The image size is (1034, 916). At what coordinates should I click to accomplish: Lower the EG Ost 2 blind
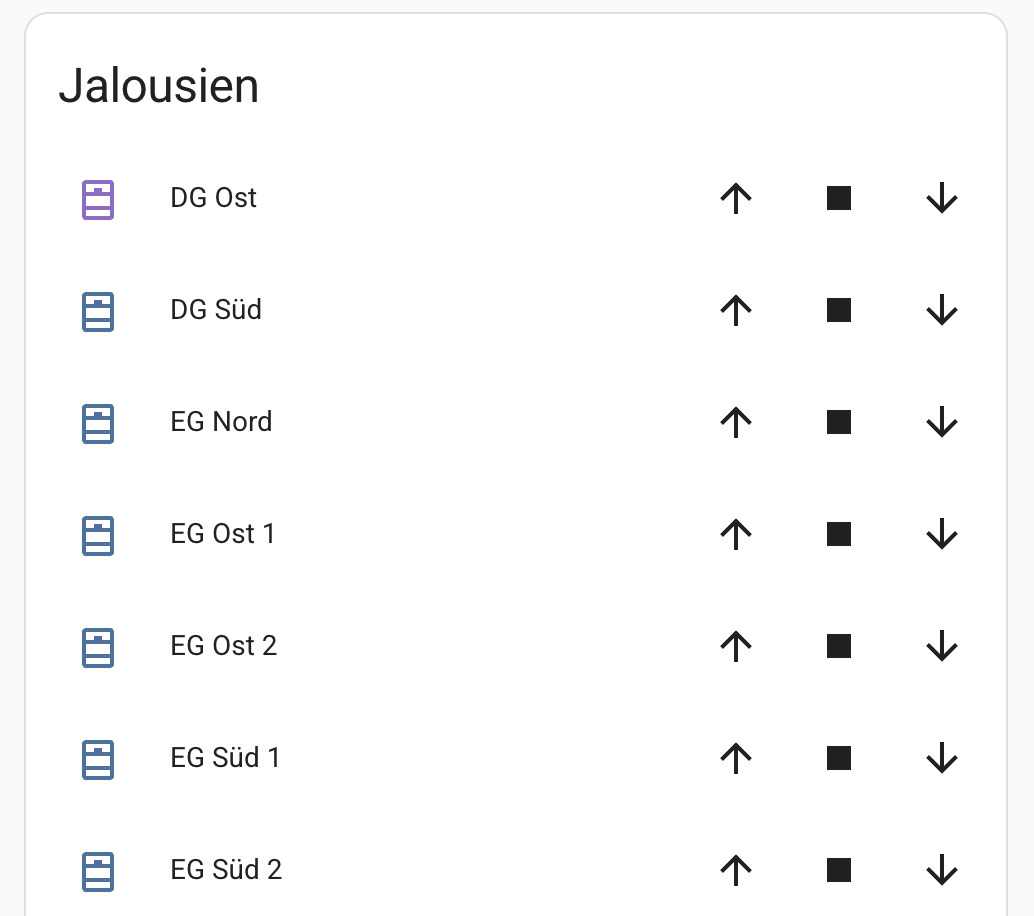click(942, 647)
